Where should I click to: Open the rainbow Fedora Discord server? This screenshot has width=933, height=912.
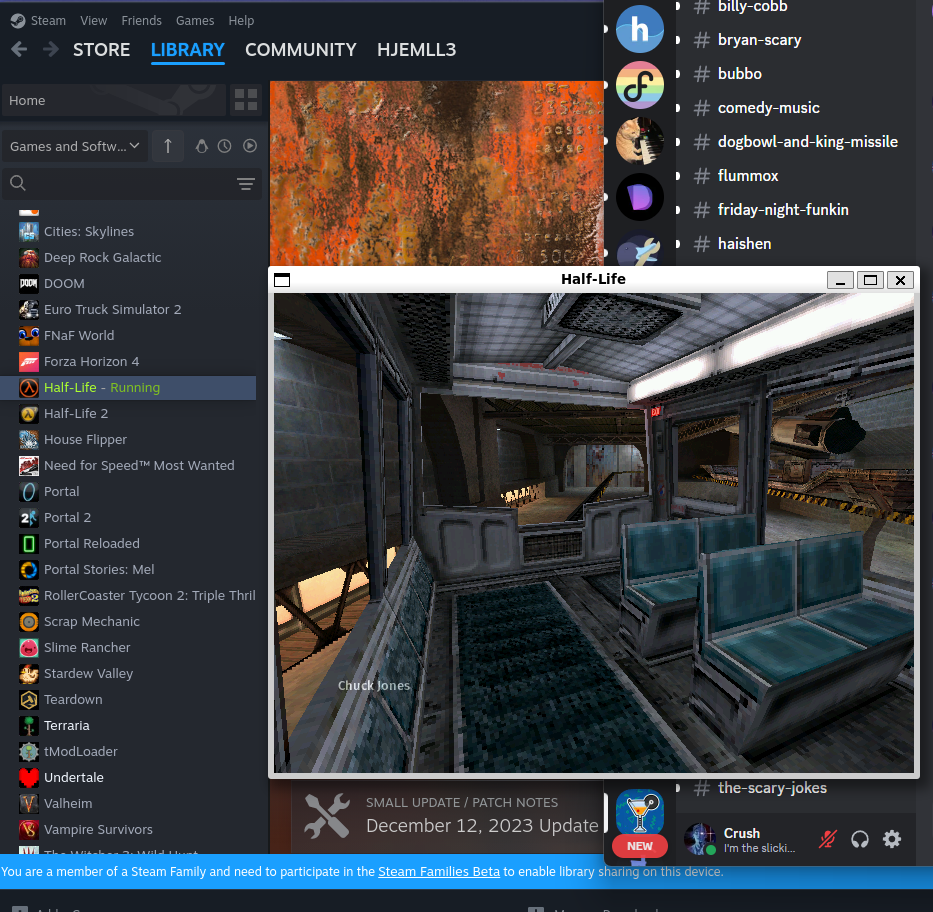[x=640, y=85]
